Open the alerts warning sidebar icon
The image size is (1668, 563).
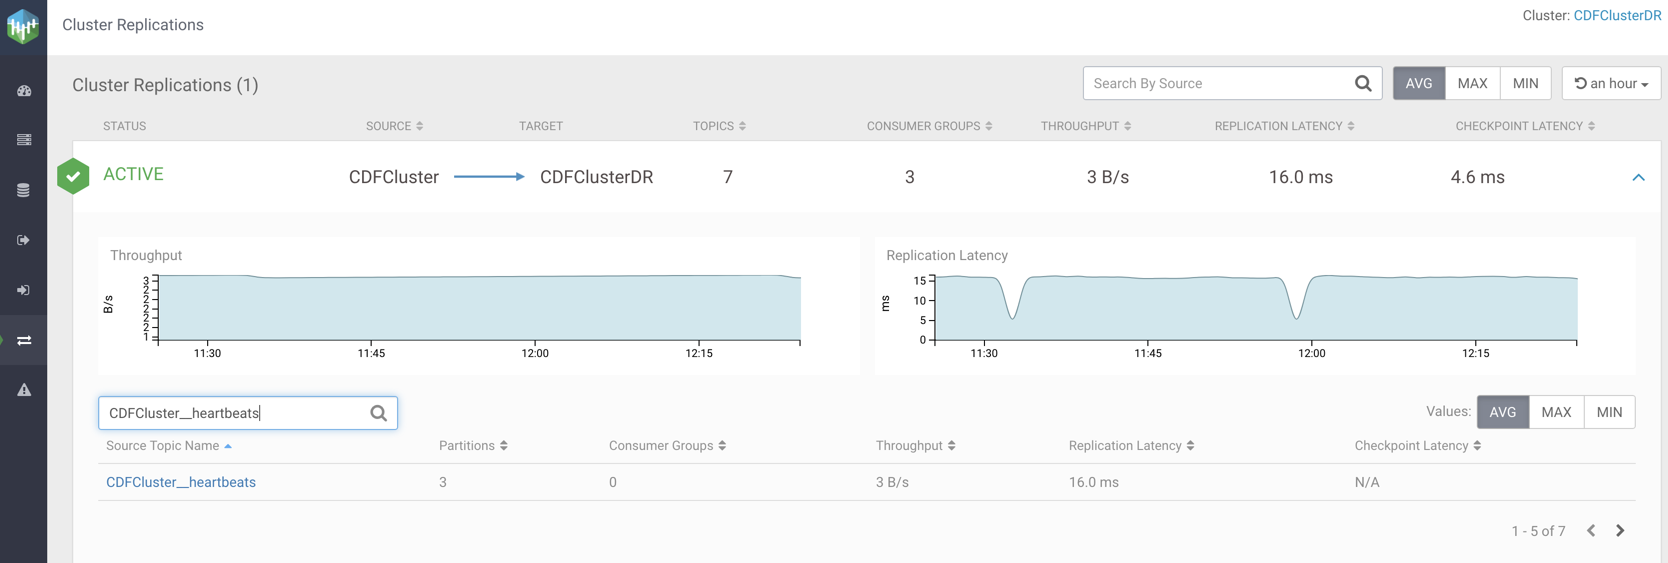coord(24,390)
